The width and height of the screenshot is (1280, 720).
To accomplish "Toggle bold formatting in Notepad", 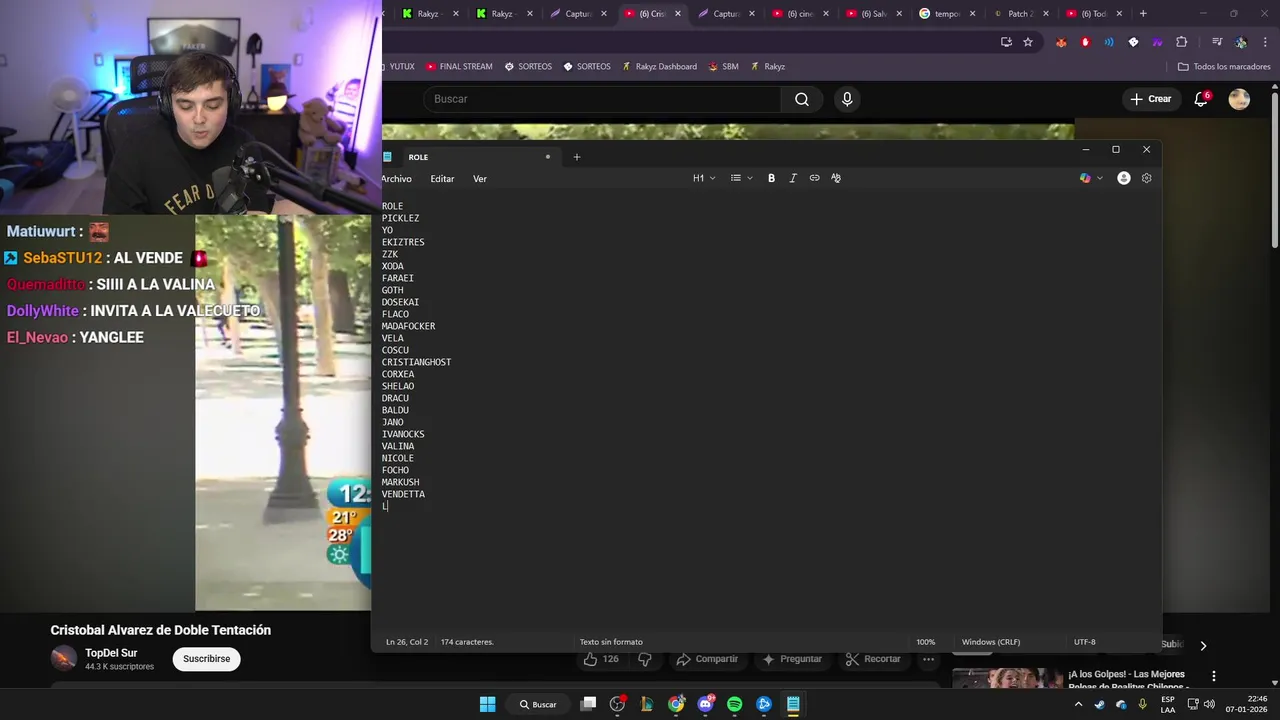I will point(771,178).
